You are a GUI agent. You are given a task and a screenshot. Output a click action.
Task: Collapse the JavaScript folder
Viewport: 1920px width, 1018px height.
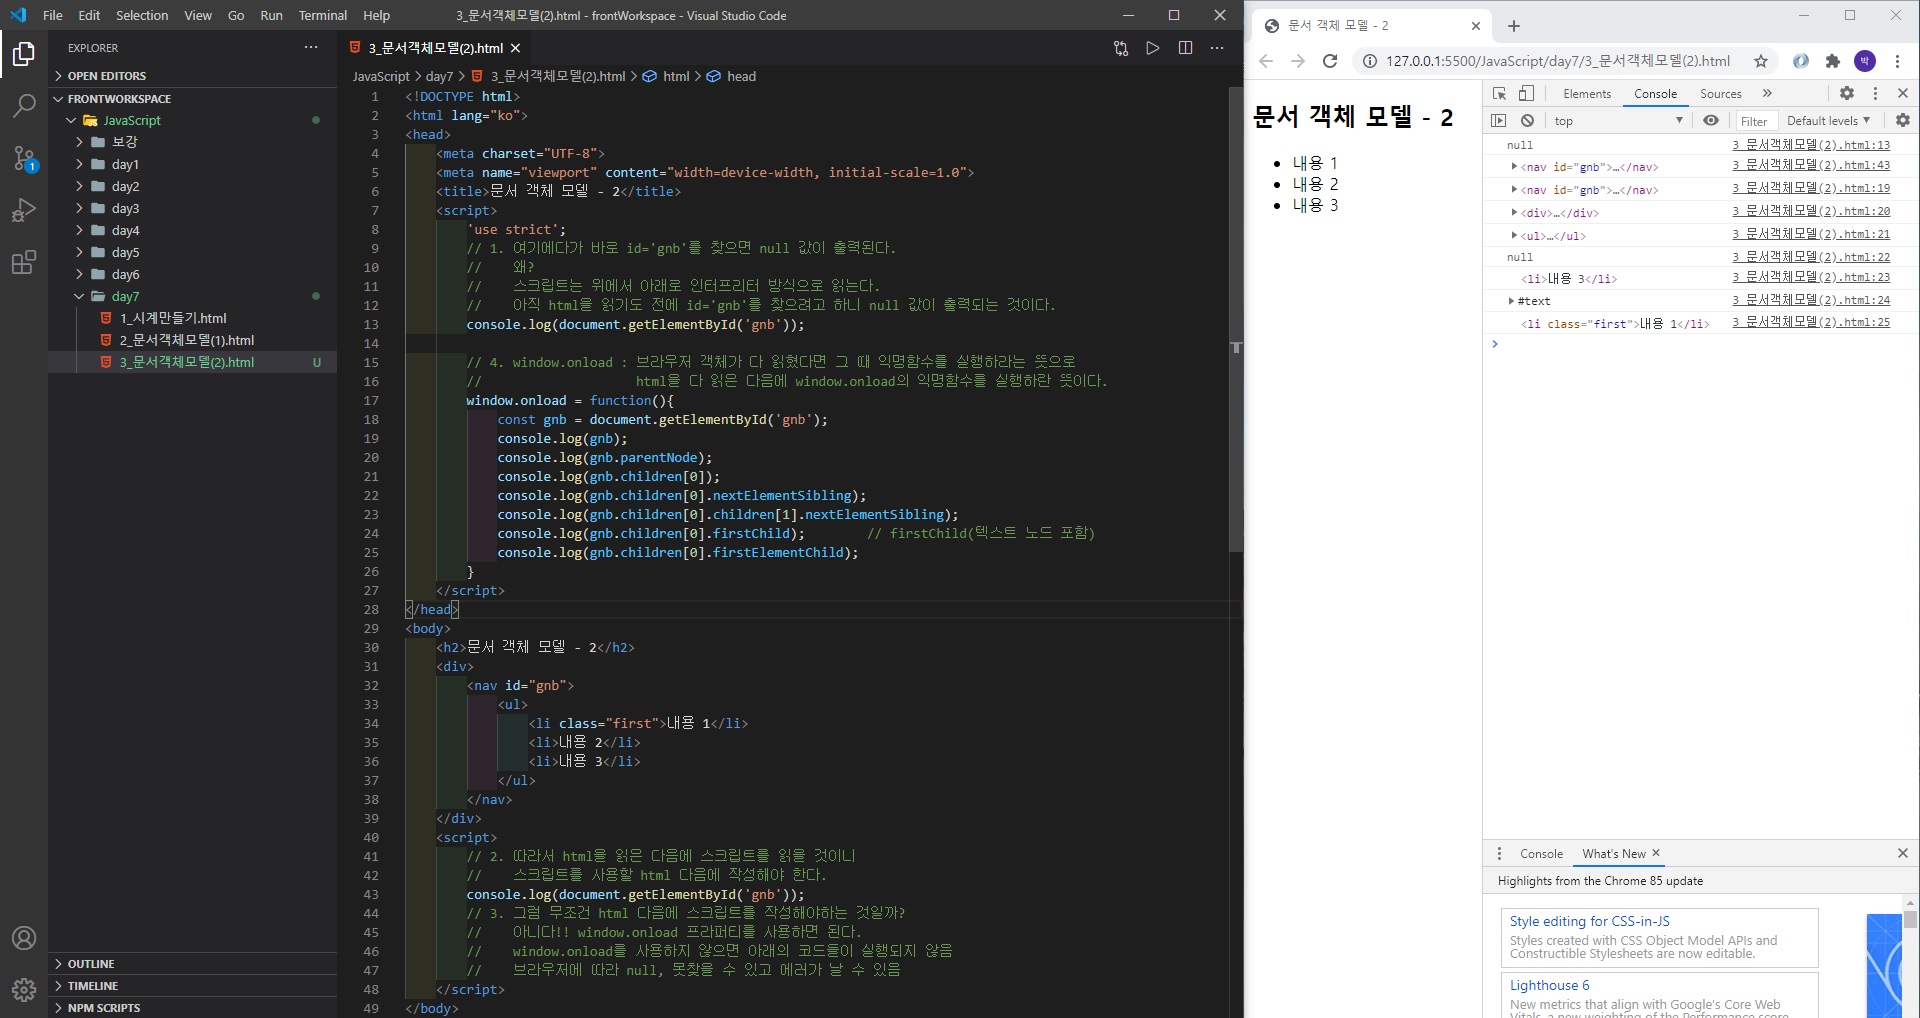coord(193,120)
